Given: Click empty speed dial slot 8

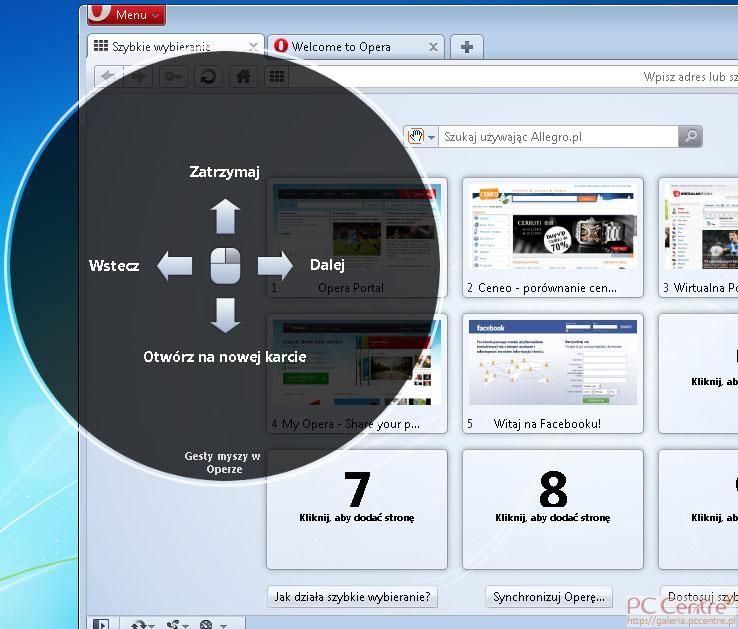Looking at the screenshot, I should coord(552,508).
